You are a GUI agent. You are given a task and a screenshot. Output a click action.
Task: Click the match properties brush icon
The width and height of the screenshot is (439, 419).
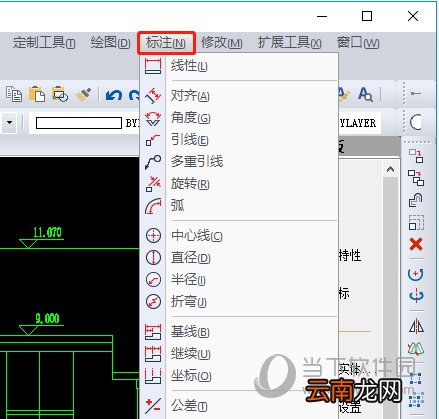pyautogui.click(x=83, y=95)
